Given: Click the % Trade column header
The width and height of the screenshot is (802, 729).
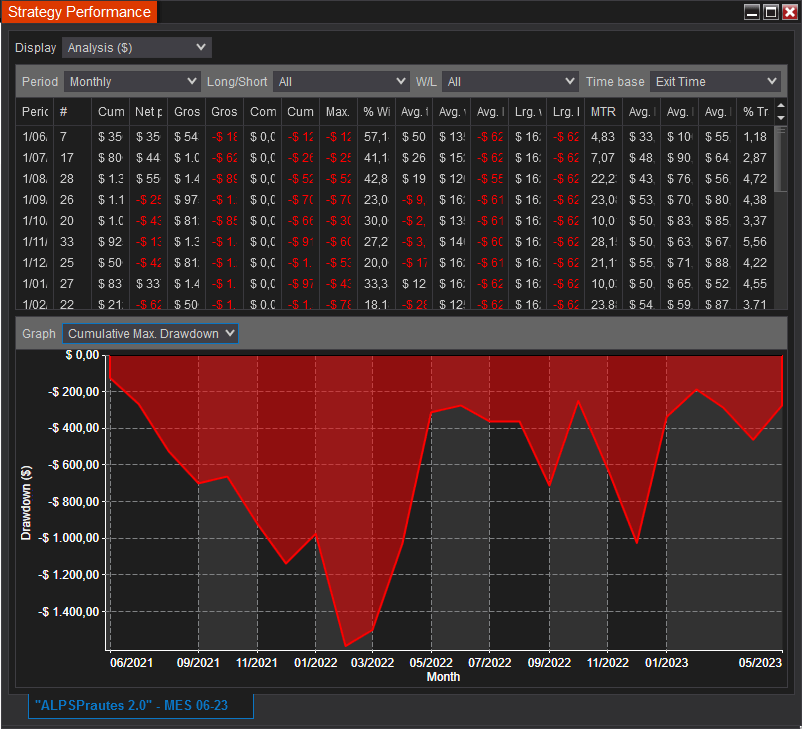Looking at the screenshot, I should coord(755,112).
